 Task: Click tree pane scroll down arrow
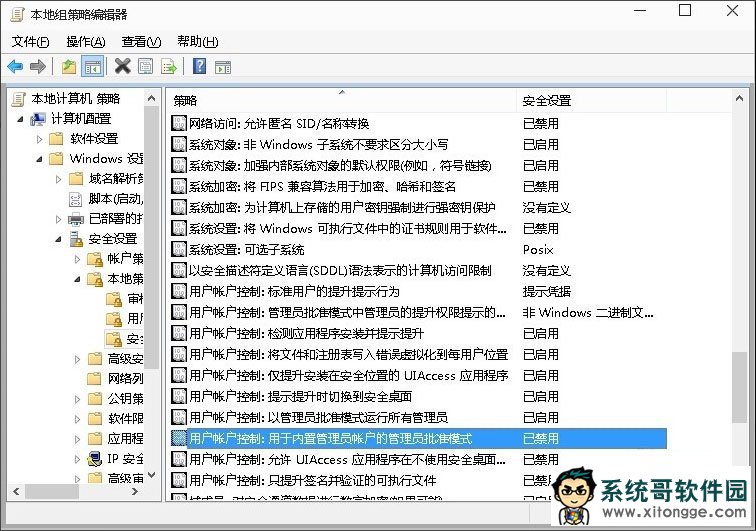(x=151, y=475)
